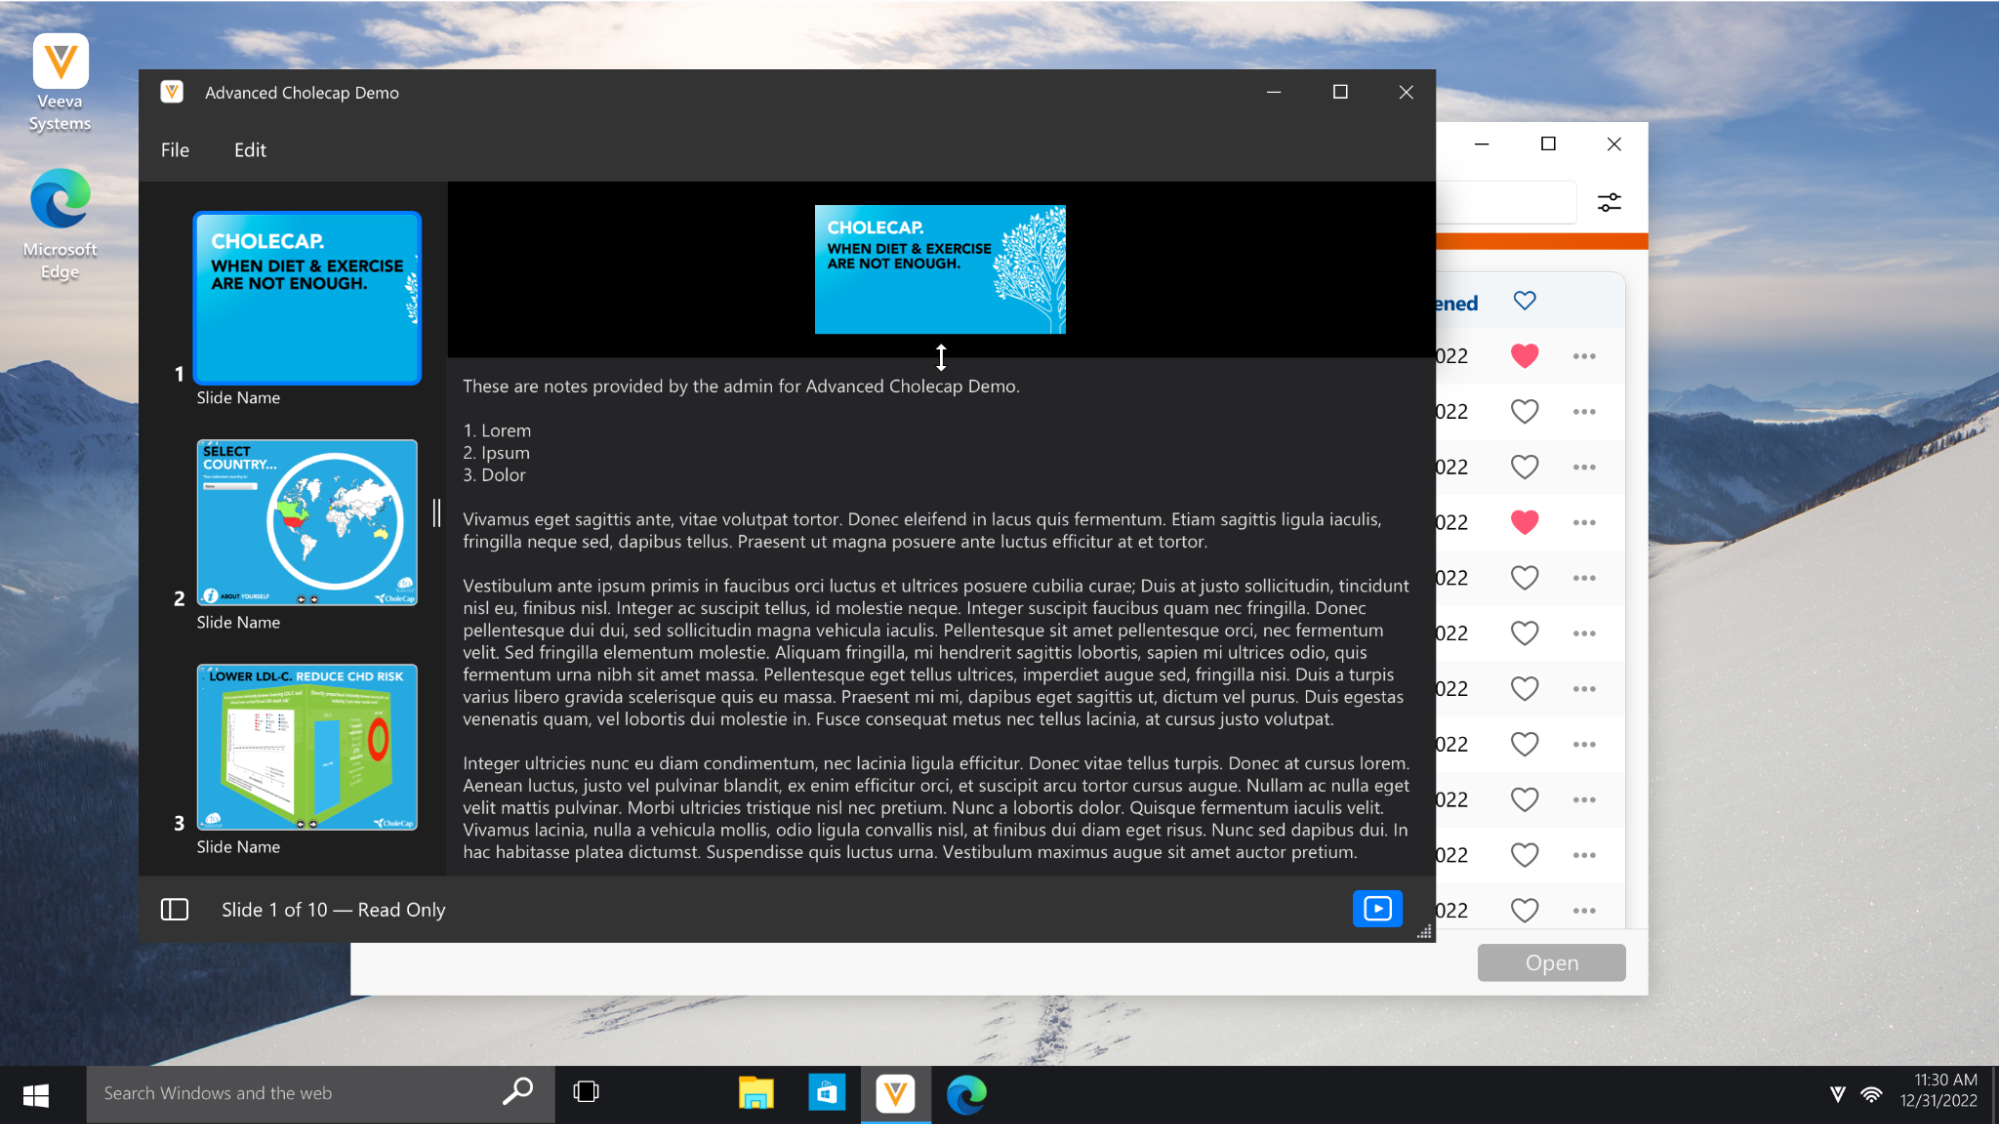Grab the notes pane resize splitter
The height and width of the screenshot is (1125, 1999).
[x=940, y=357]
